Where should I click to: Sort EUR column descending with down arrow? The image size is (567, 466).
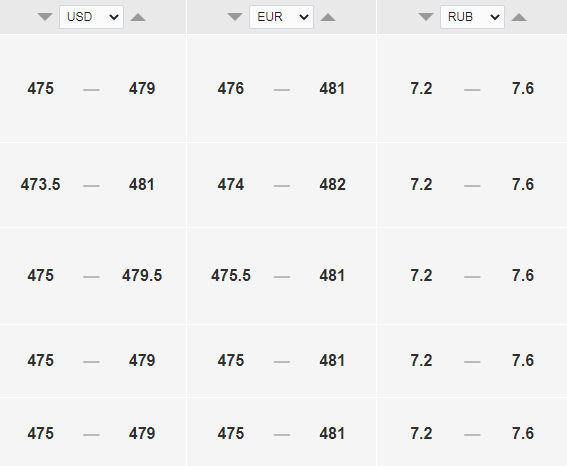click(x=235, y=17)
